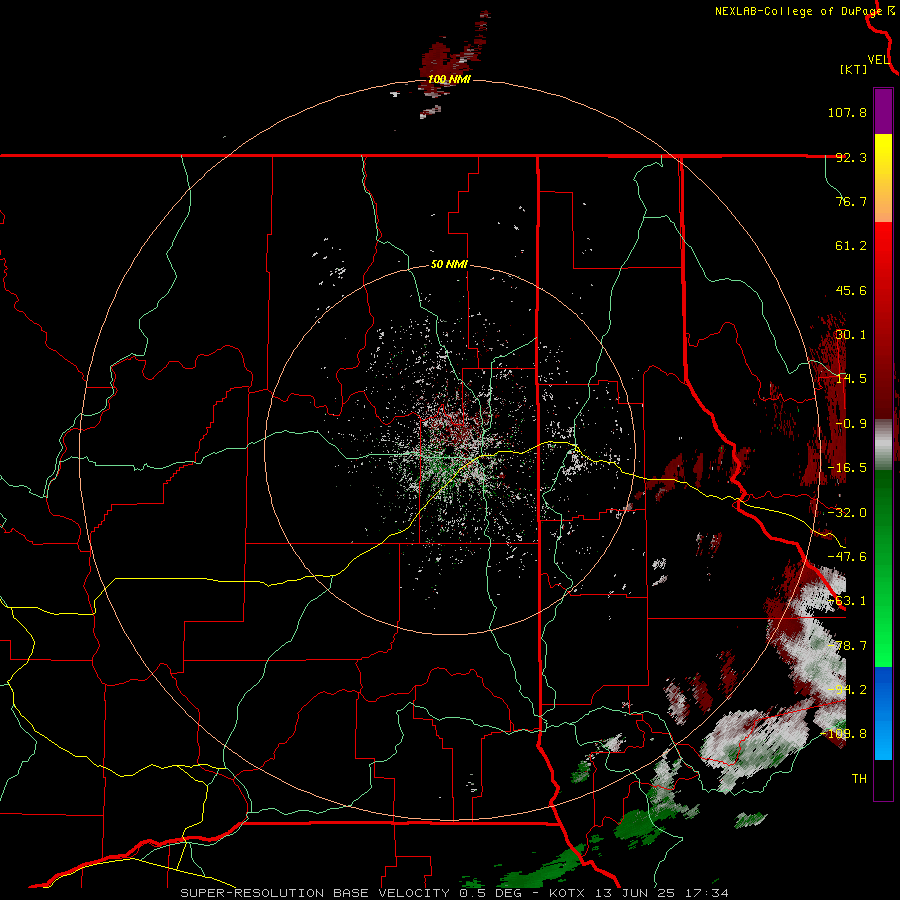Click the 50 NMI range ring label
This screenshot has width=900, height=900.
pyautogui.click(x=449, y=265)
